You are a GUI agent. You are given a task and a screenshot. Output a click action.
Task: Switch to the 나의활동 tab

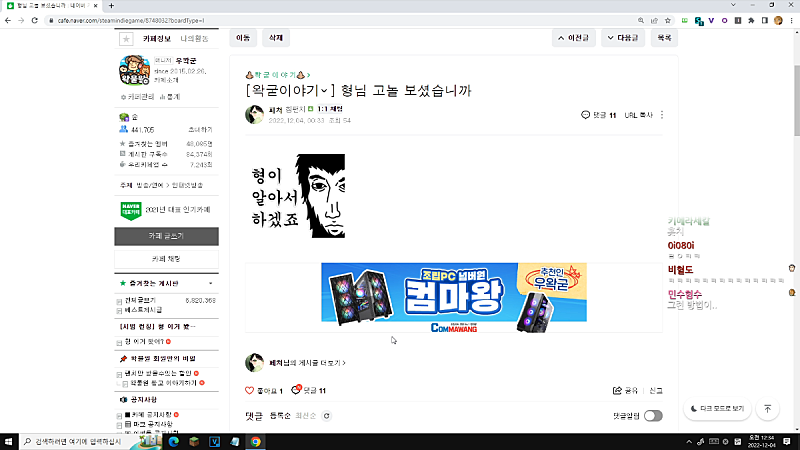pos(194,39)
